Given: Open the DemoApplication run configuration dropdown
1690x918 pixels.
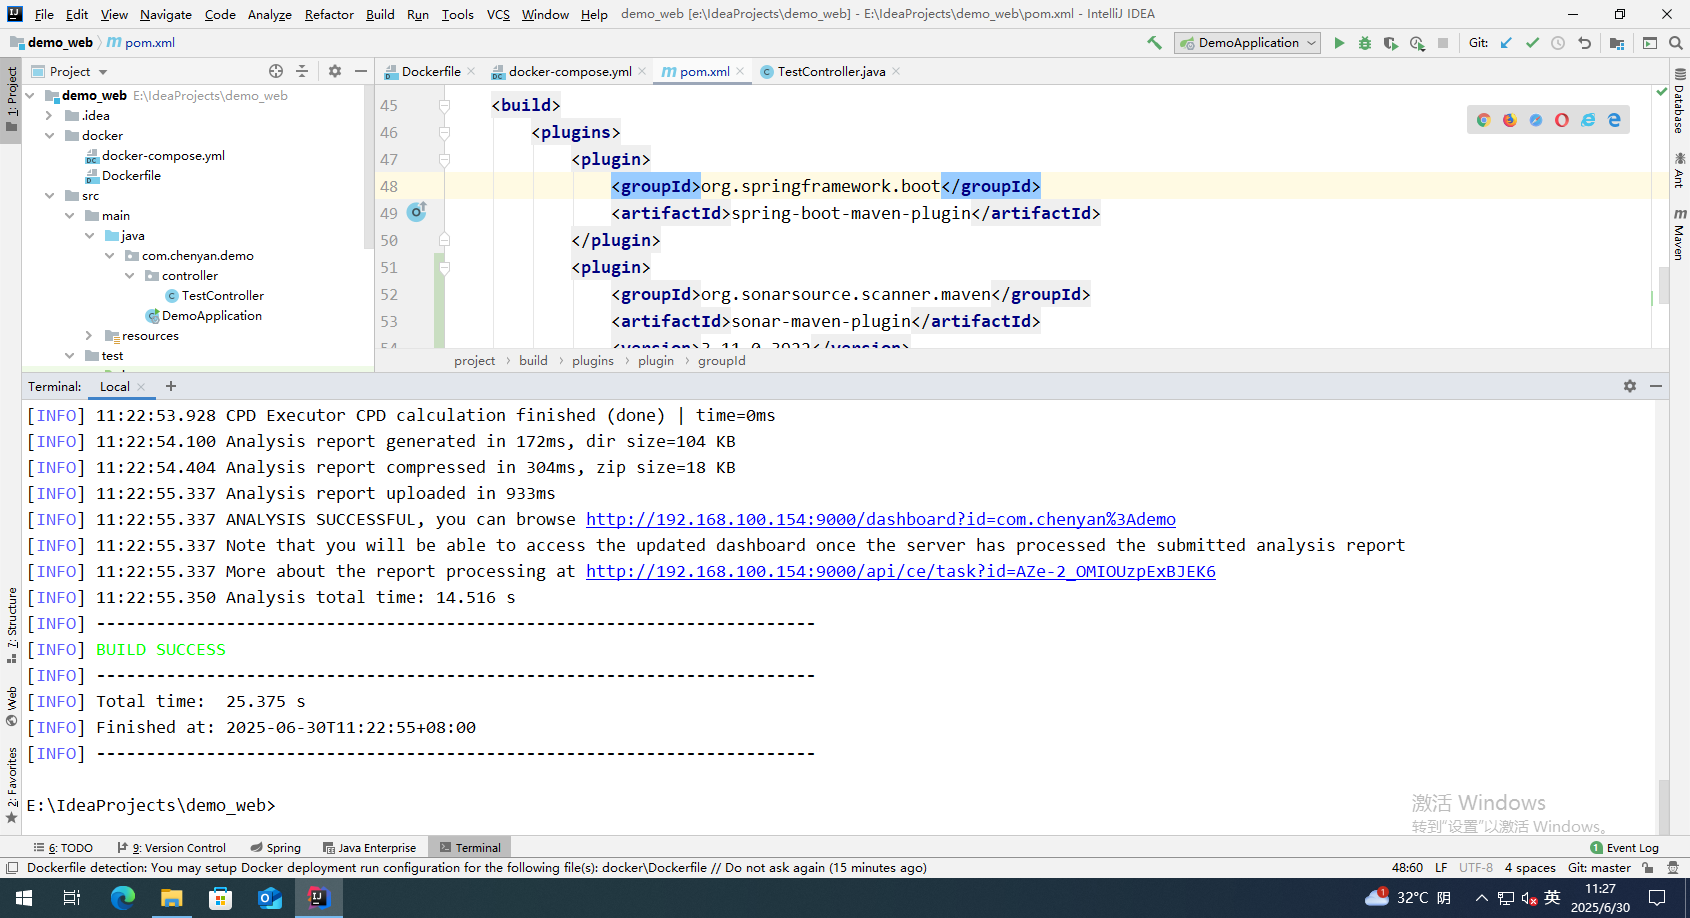Looking at the screenshot, I should [x=1248, y=43].
